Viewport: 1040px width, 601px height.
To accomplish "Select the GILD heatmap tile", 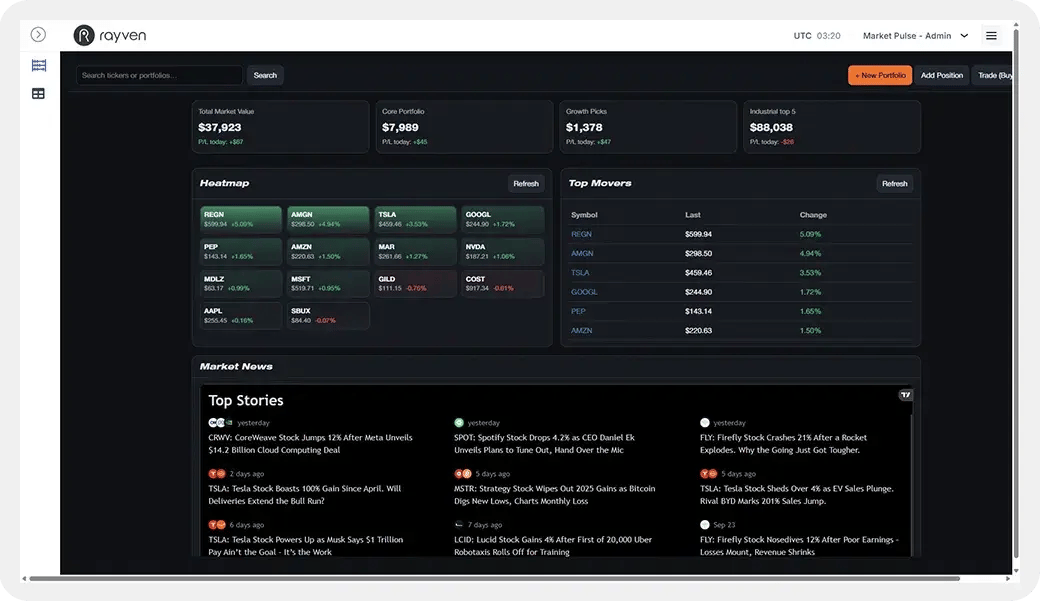I will [x=415, y=284].
